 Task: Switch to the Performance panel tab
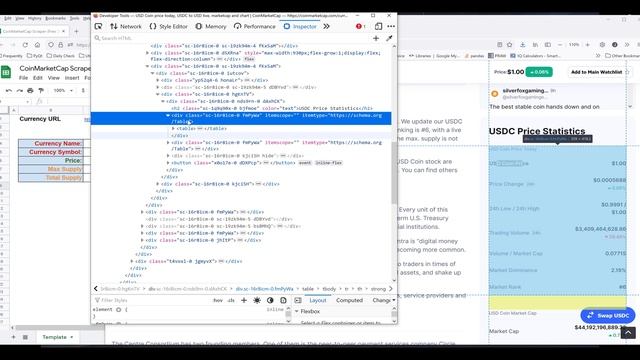click(x=255, y=26)
